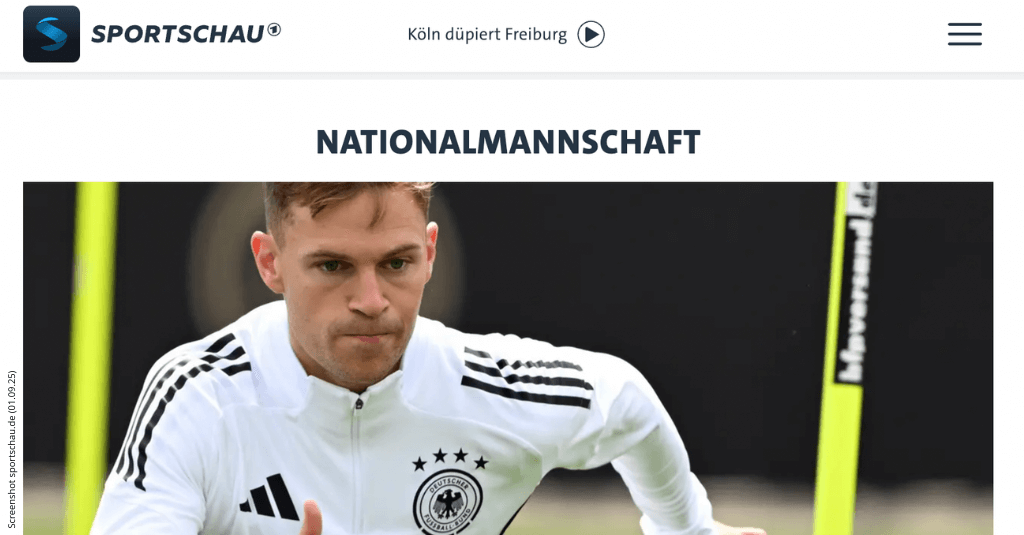Image resolution: width=1024 pixels, height=535 pixels.
Task: Click the blue Sportschau S logo icon
Action: coord(52,34)
